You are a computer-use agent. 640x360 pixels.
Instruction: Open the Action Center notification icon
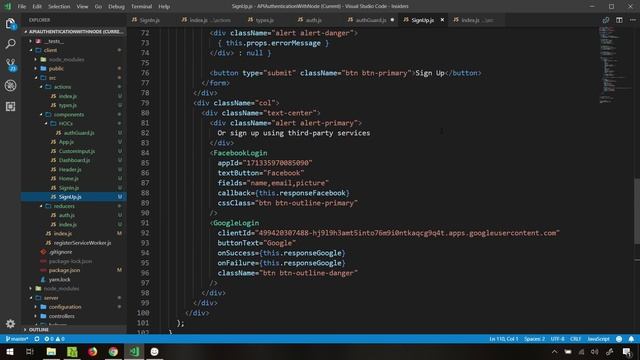coord(627,352)
